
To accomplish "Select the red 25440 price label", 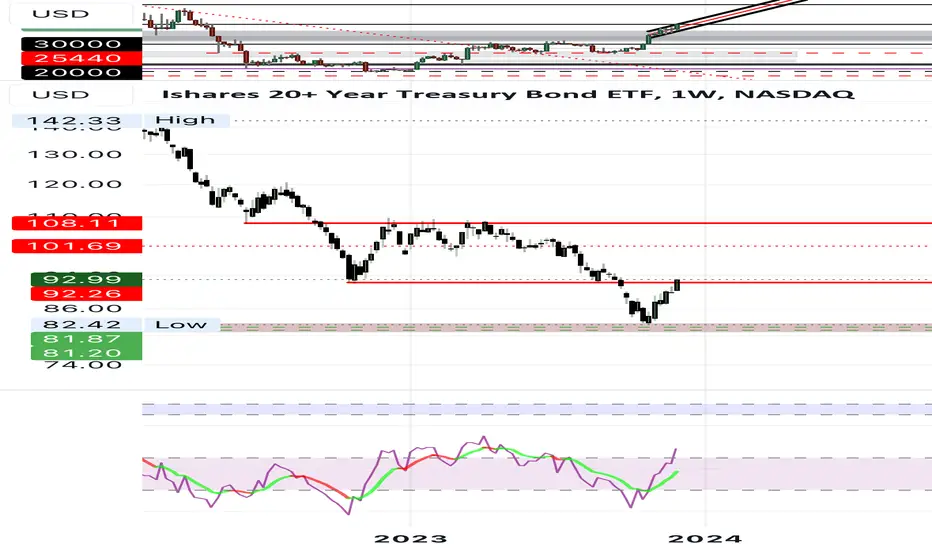I will [81, 58].
